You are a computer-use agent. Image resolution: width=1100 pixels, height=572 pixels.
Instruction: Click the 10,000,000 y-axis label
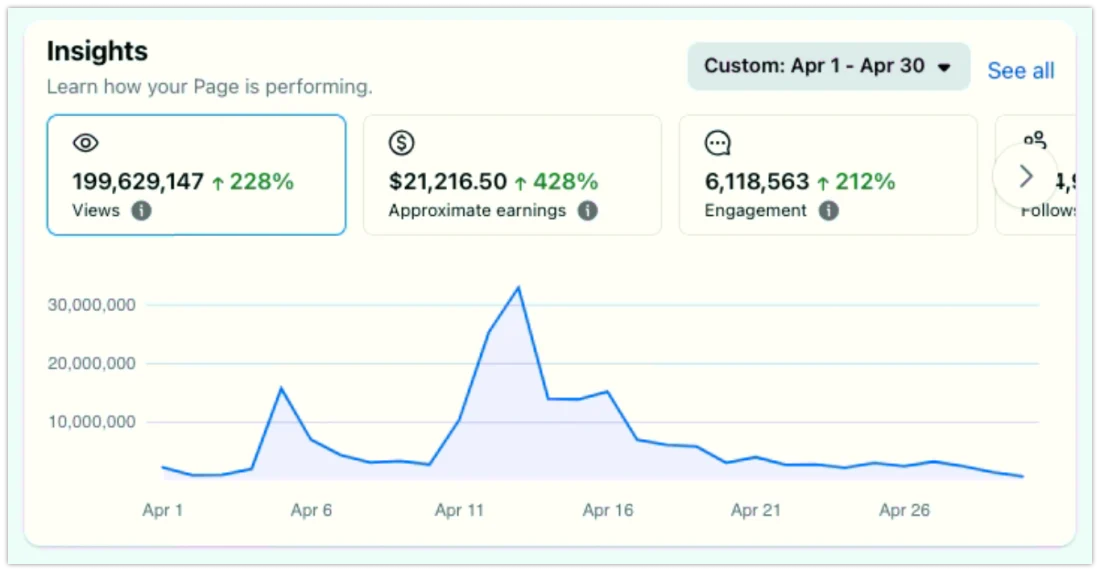point(91,422)
